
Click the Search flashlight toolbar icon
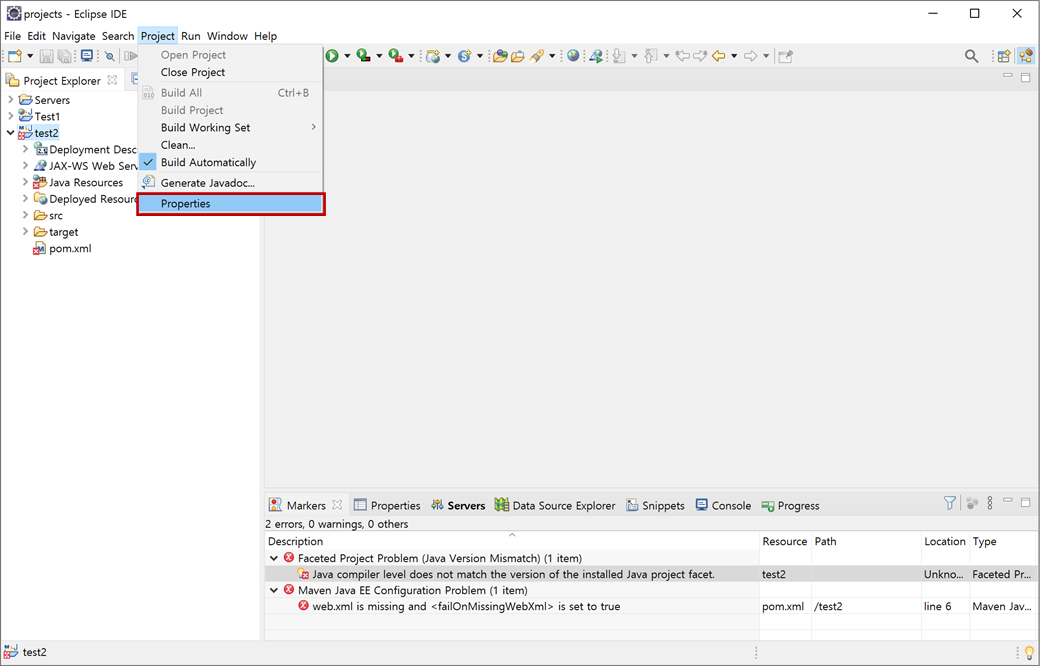[537, 56]
